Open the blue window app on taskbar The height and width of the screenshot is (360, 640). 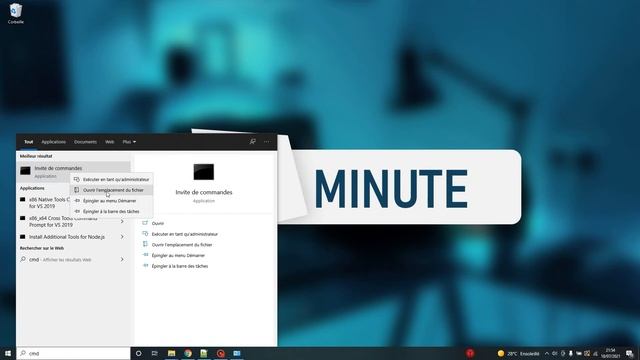pyautogui.click(x=237, y=353)
